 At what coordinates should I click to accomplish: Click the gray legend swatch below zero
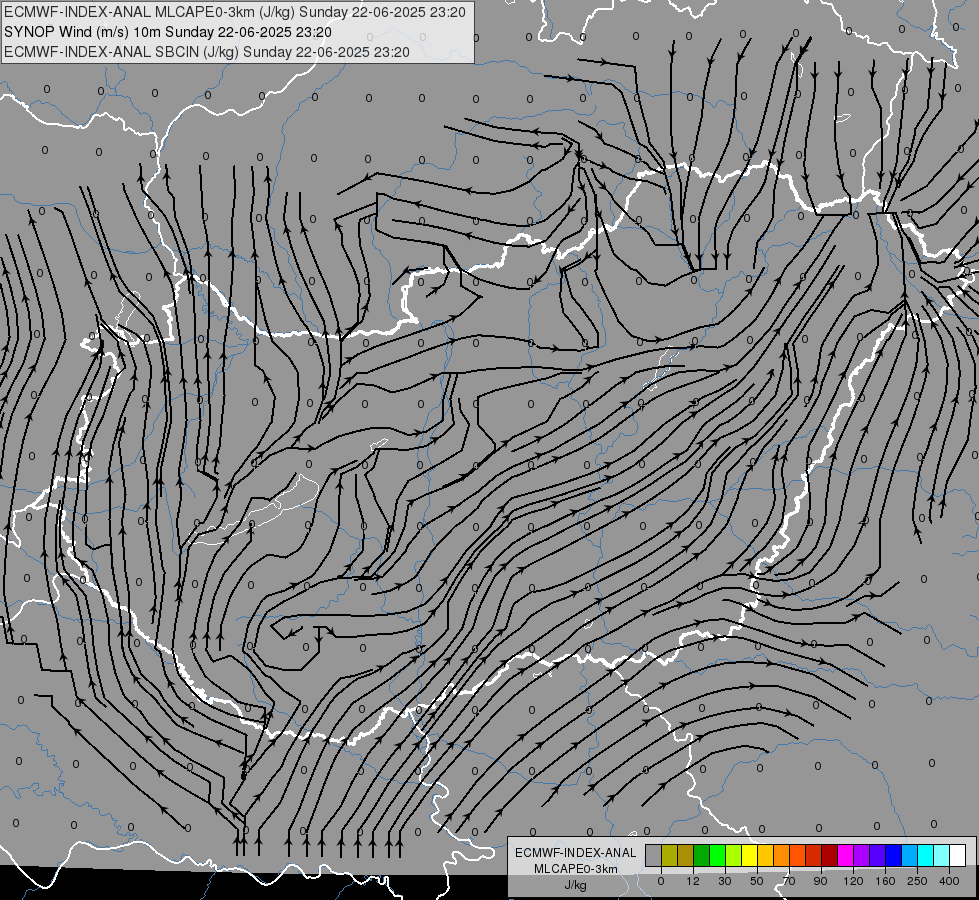click(654, 855)
